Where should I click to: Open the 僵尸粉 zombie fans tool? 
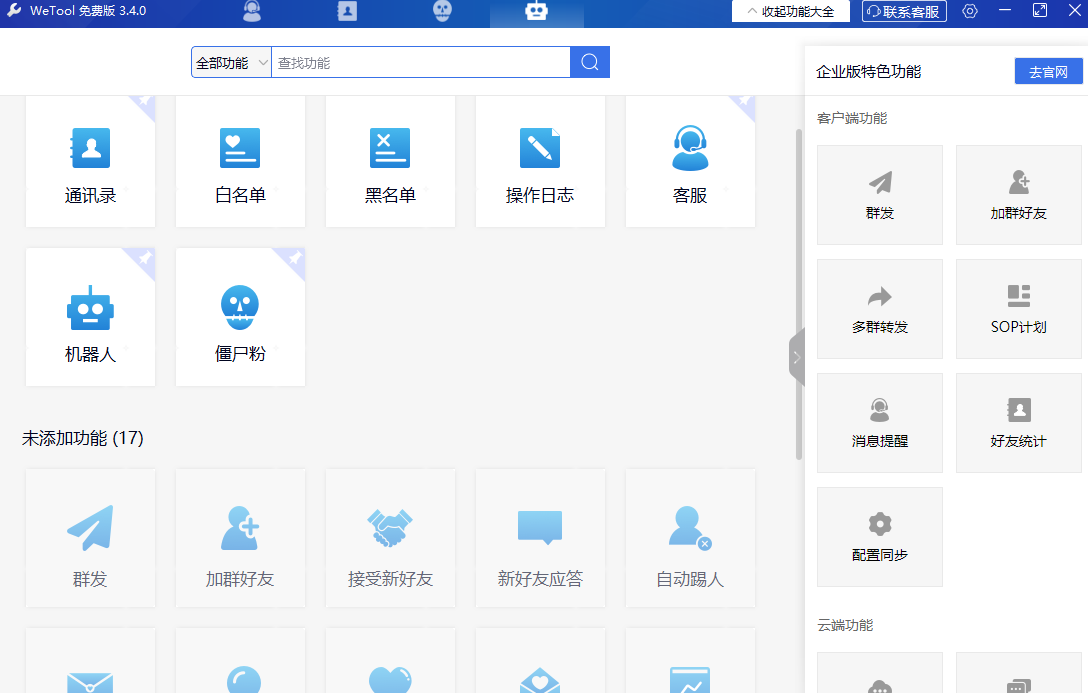point(240,322)
